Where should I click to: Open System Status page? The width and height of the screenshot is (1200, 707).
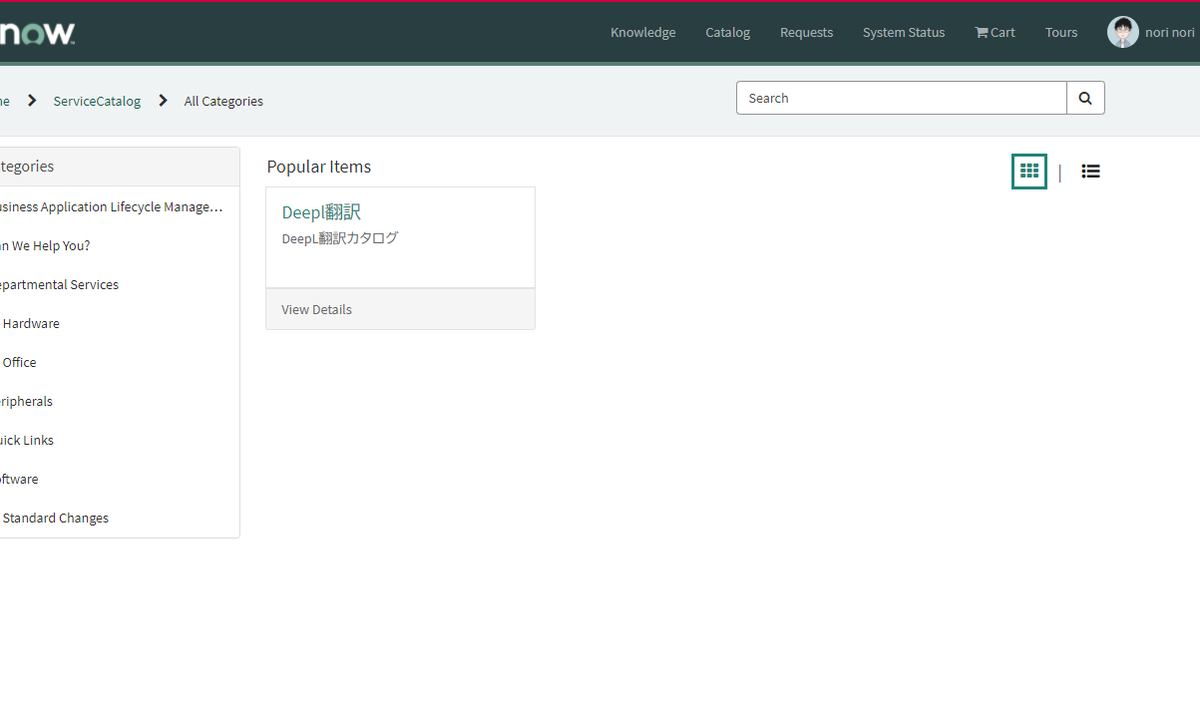[x=903, y=32]
